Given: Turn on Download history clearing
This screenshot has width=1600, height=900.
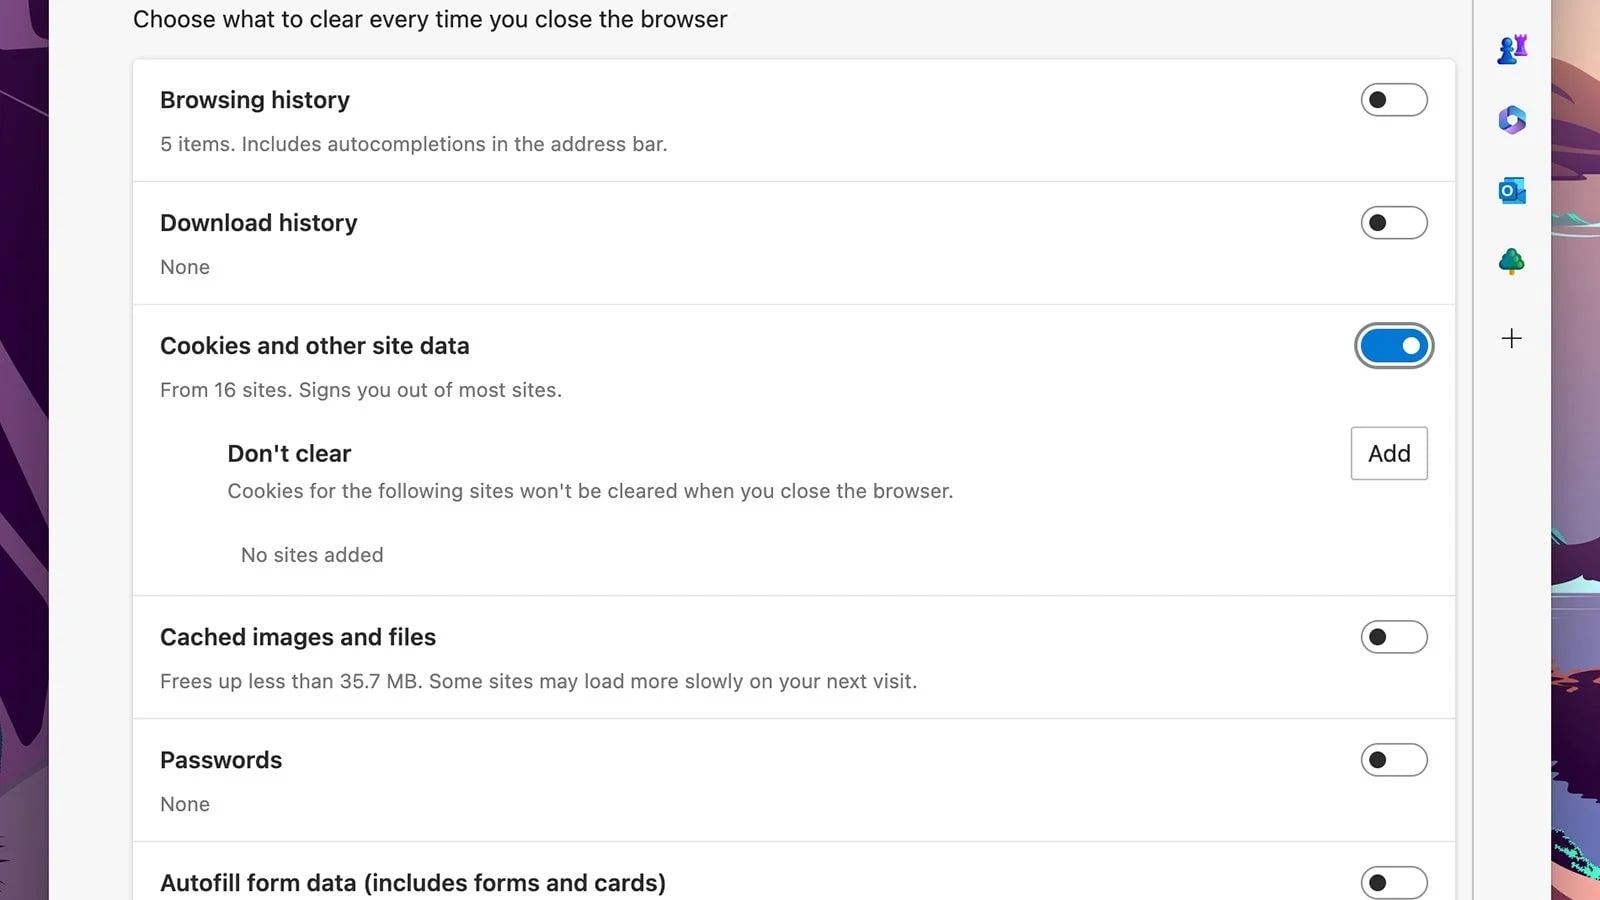Looking at the screenshot, I should (x=1394, y=222).
